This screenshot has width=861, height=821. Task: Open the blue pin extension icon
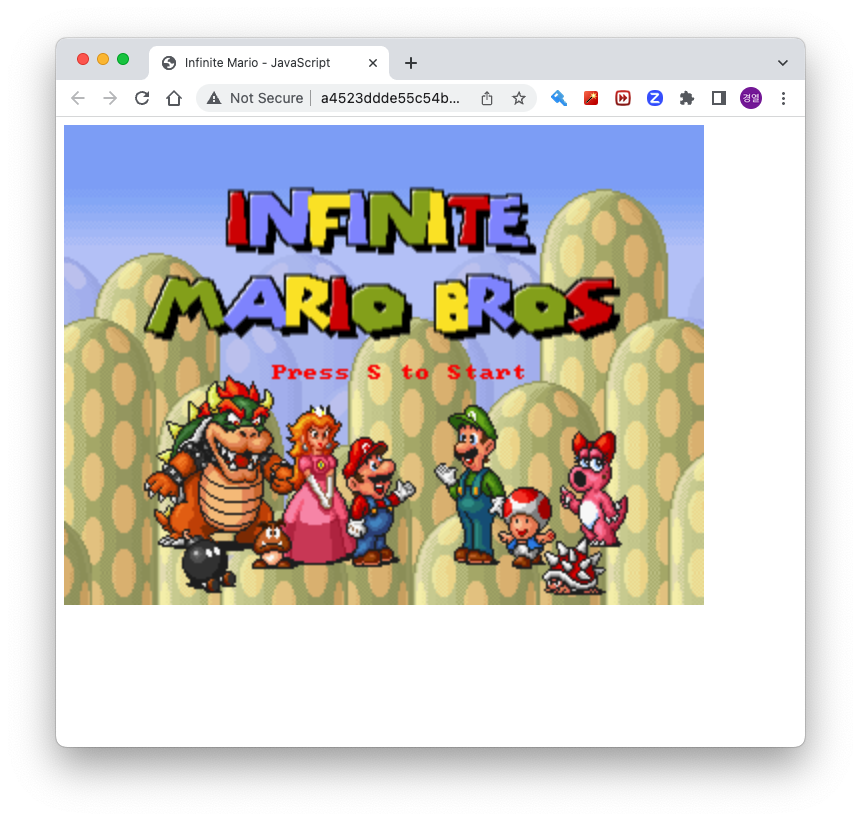pyautogui.click(x=559, y=98)
